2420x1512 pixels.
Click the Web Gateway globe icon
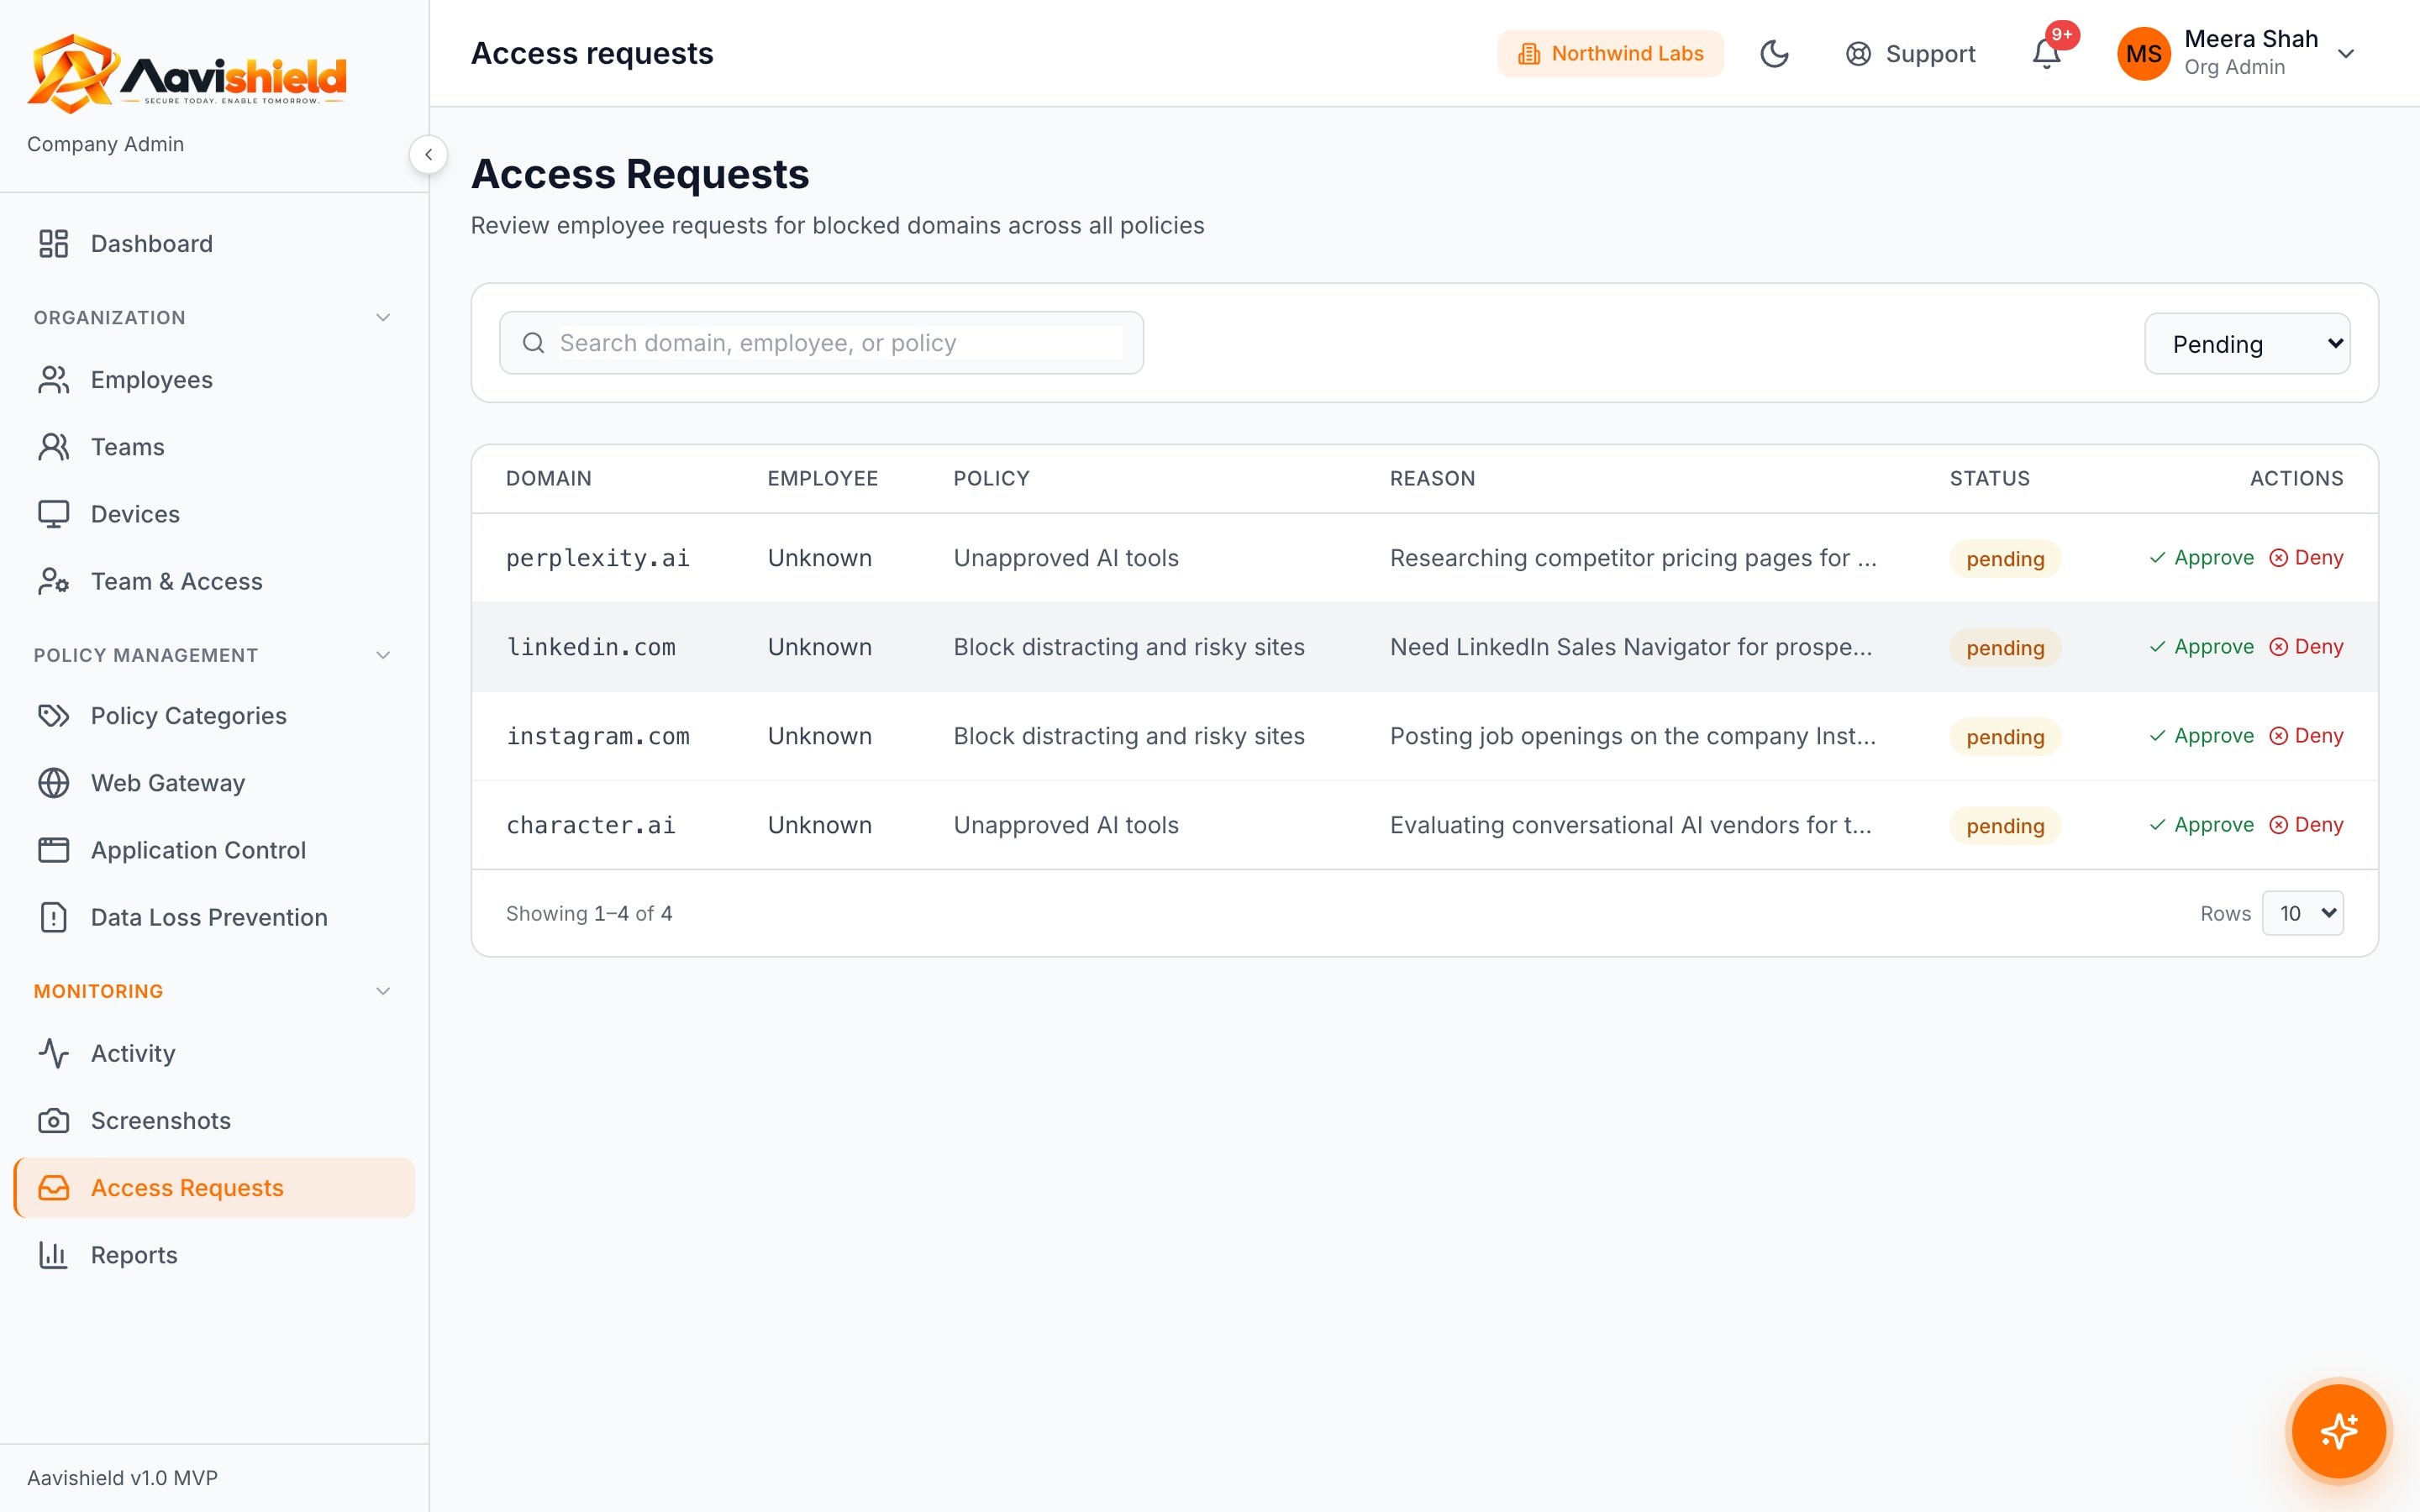(x=54, y=783)
